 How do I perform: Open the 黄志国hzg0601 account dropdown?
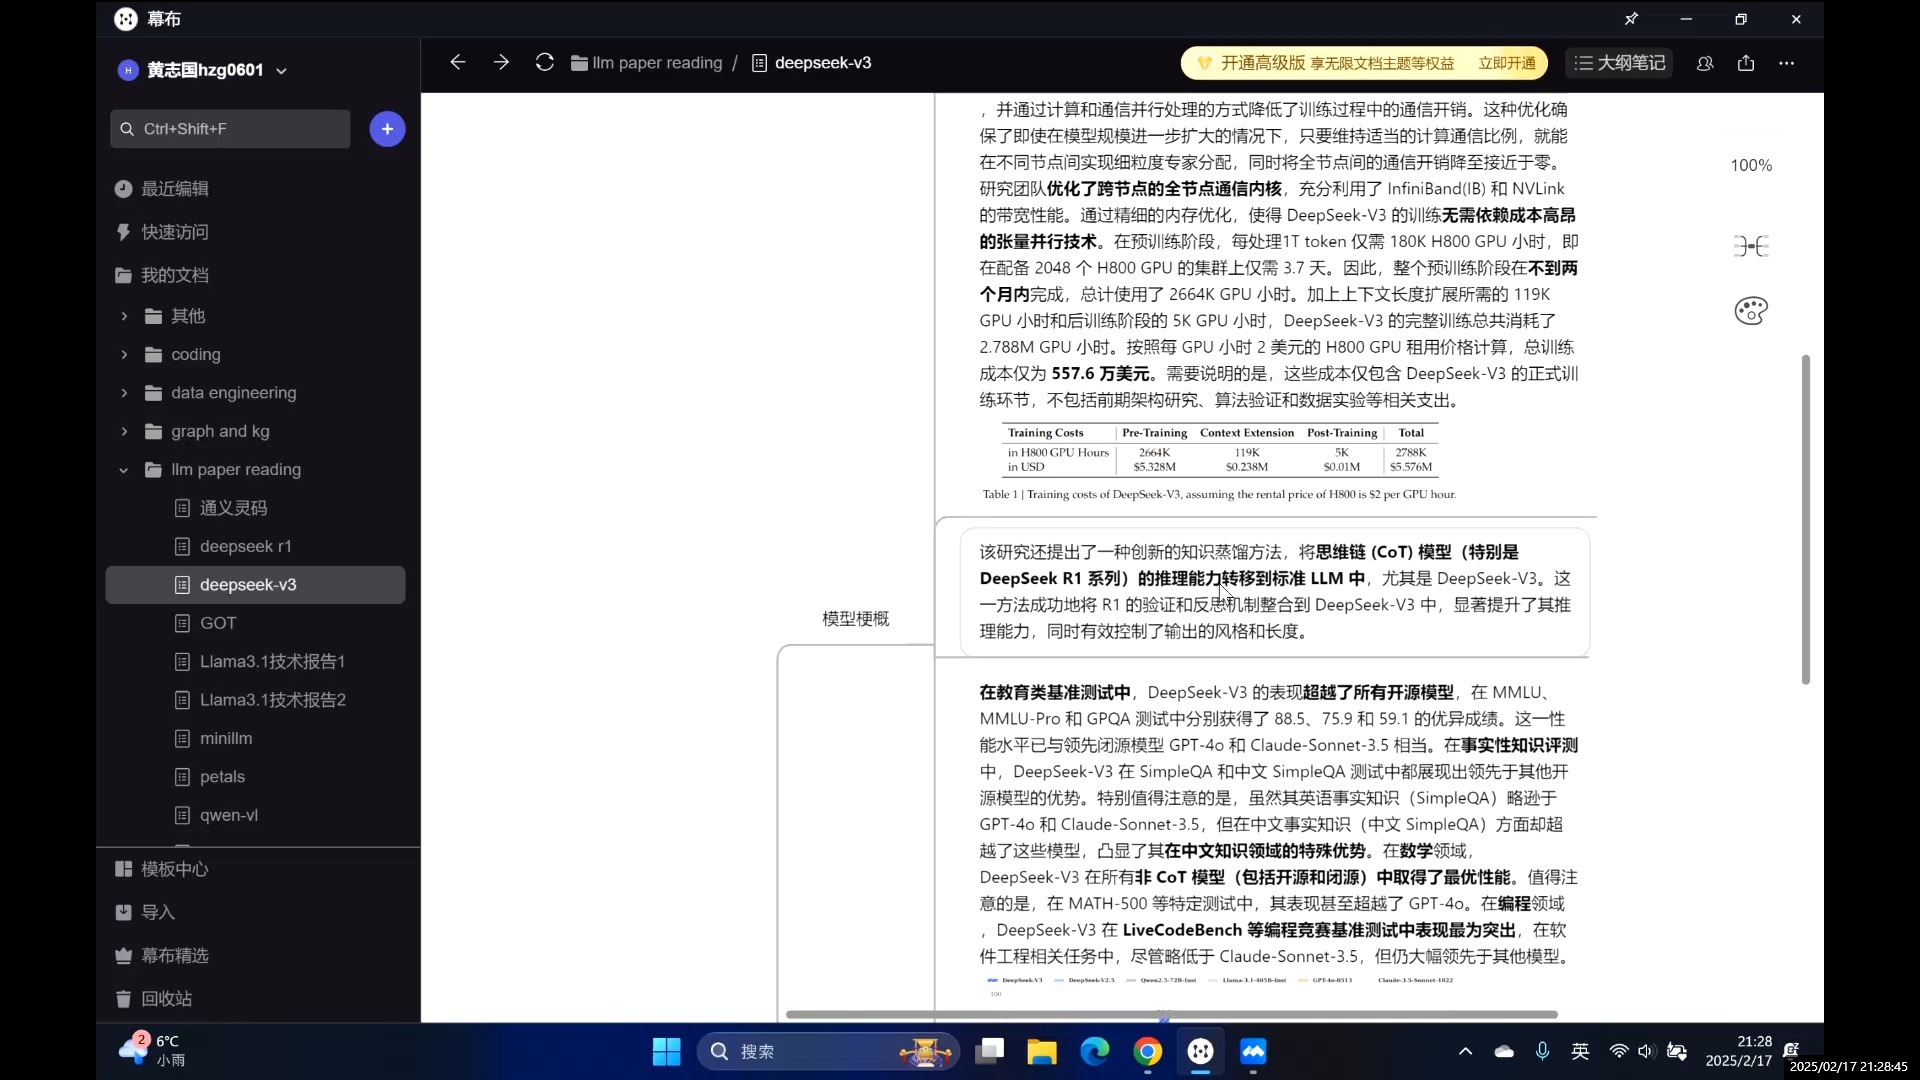pyautogui.click(x=282, y=70)
